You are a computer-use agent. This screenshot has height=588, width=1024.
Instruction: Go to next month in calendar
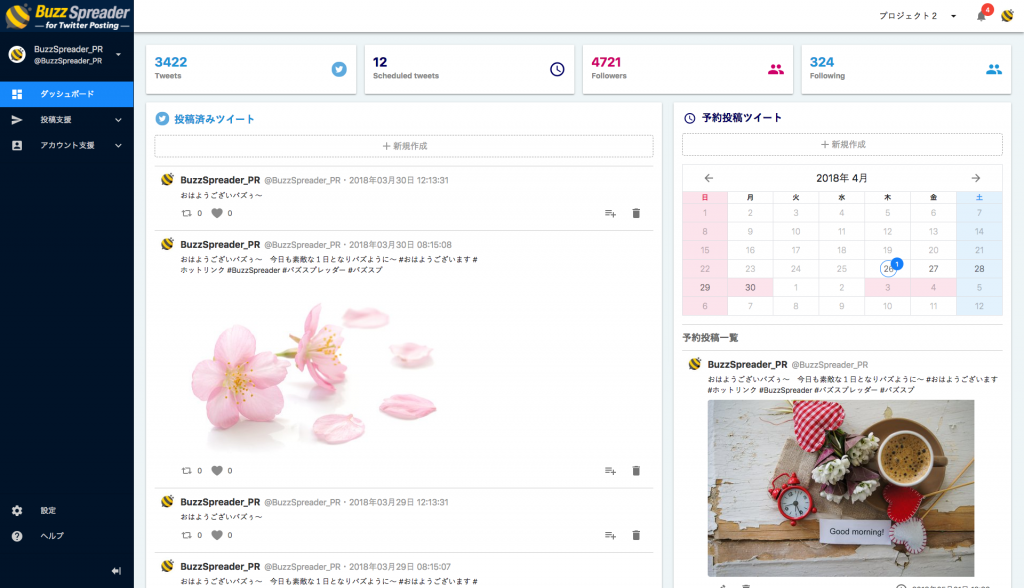(x=976, y=178)
